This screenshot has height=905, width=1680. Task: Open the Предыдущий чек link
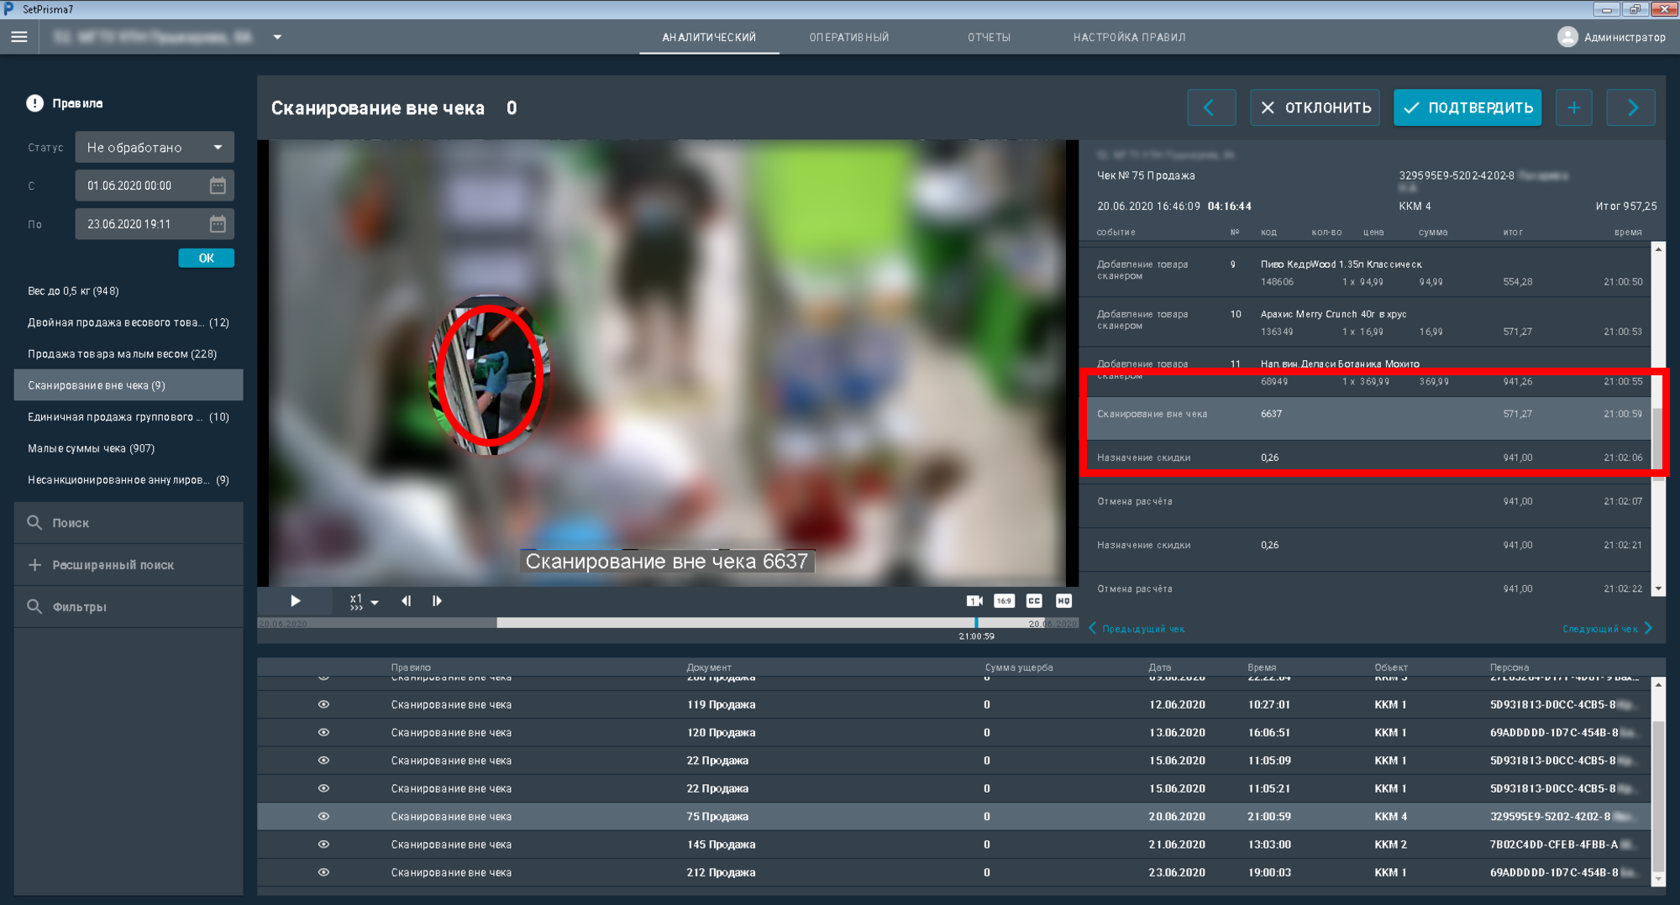coord(1137,629)
